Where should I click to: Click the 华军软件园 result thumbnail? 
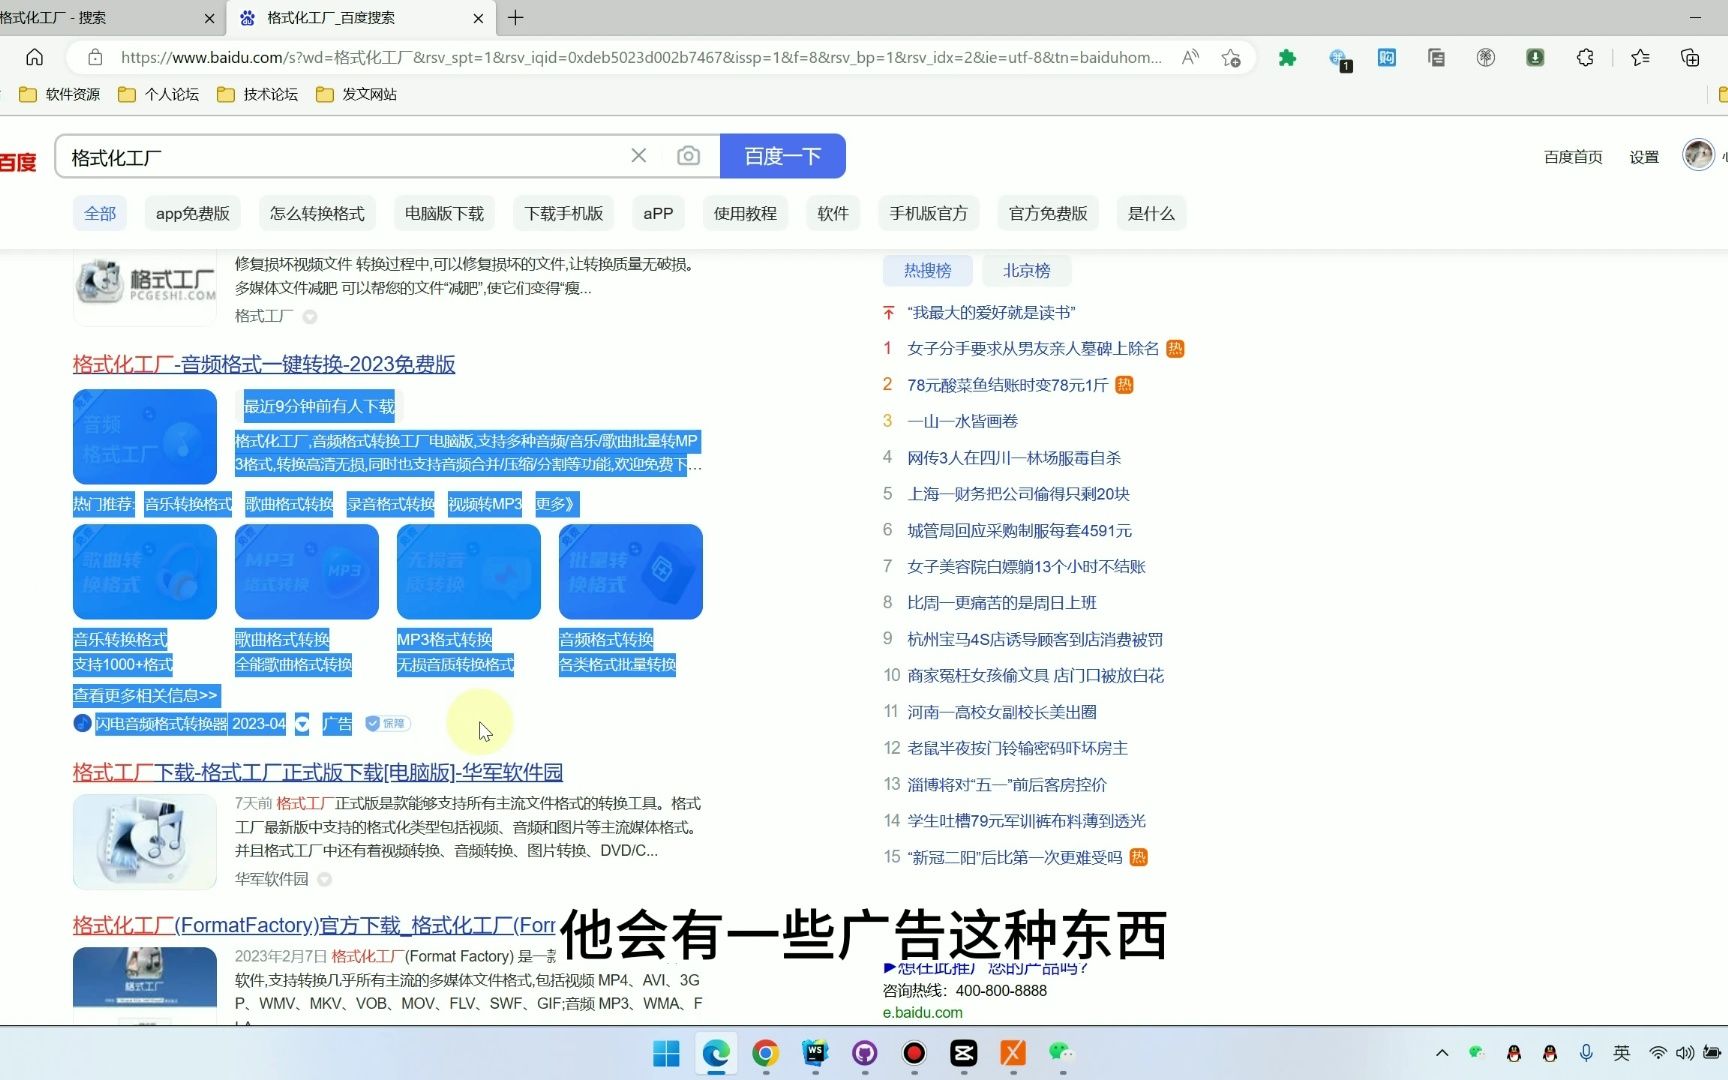(145, 842)
